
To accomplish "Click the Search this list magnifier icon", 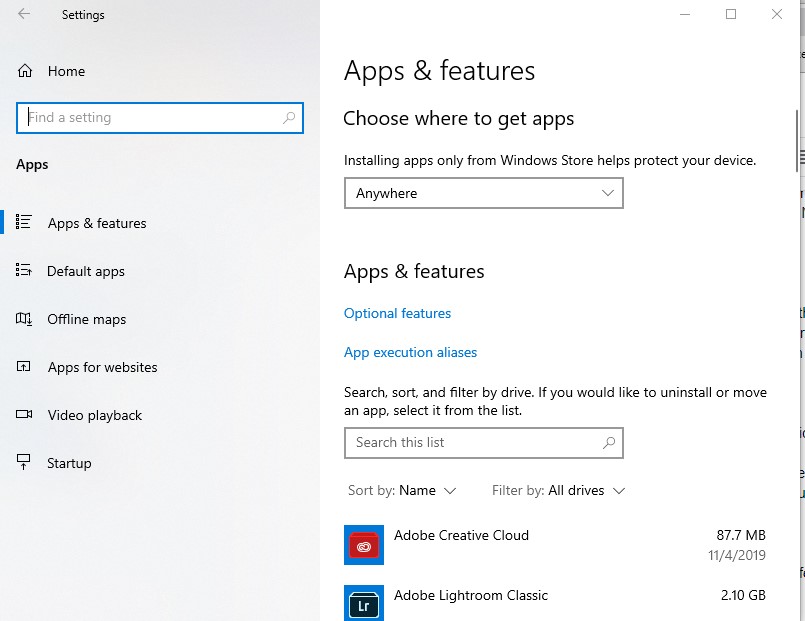I will (x=609, y=442).
